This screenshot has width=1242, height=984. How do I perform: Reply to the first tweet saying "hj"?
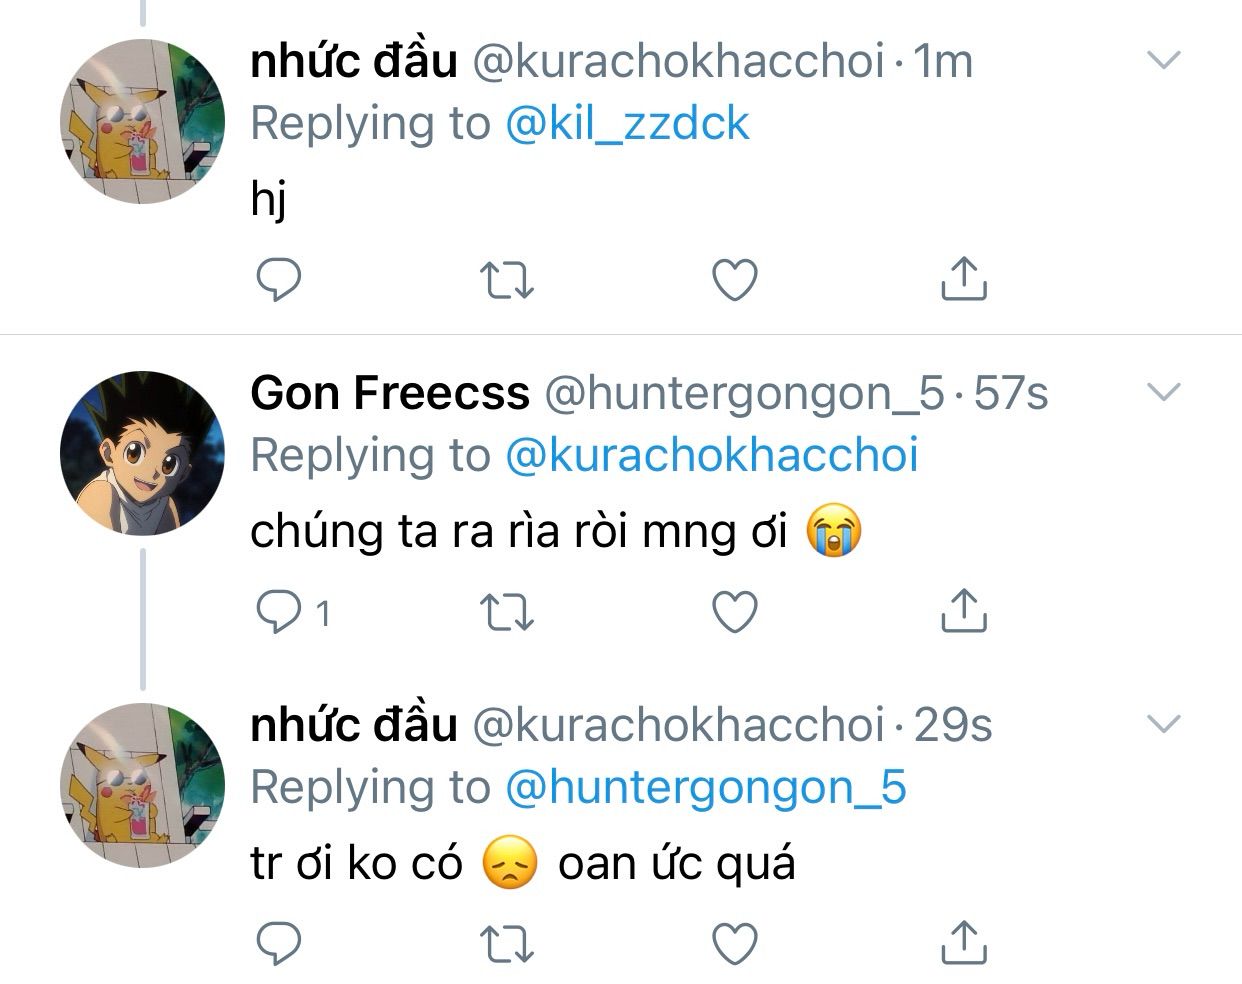pos(279,280)
